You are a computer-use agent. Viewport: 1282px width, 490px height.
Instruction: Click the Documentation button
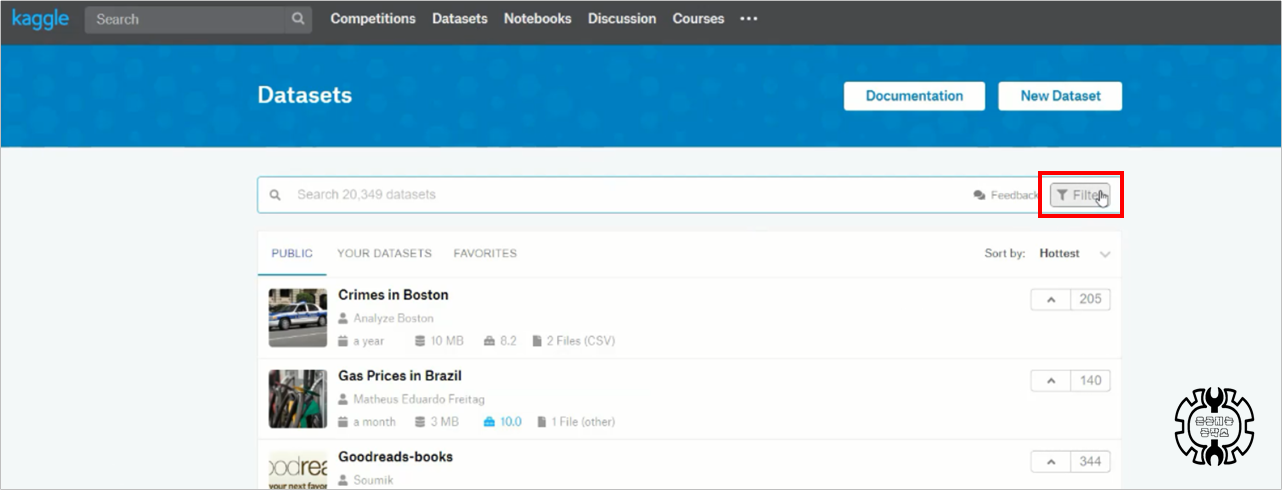[x=914, y=96]
